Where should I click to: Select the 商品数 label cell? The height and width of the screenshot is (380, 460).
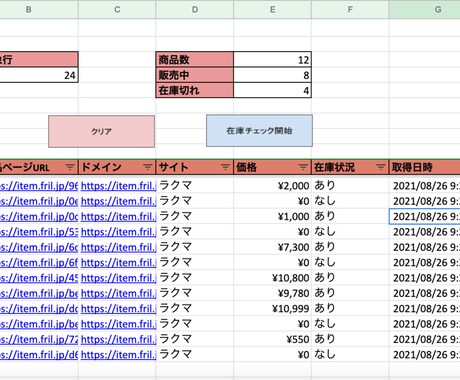(195, 60)
